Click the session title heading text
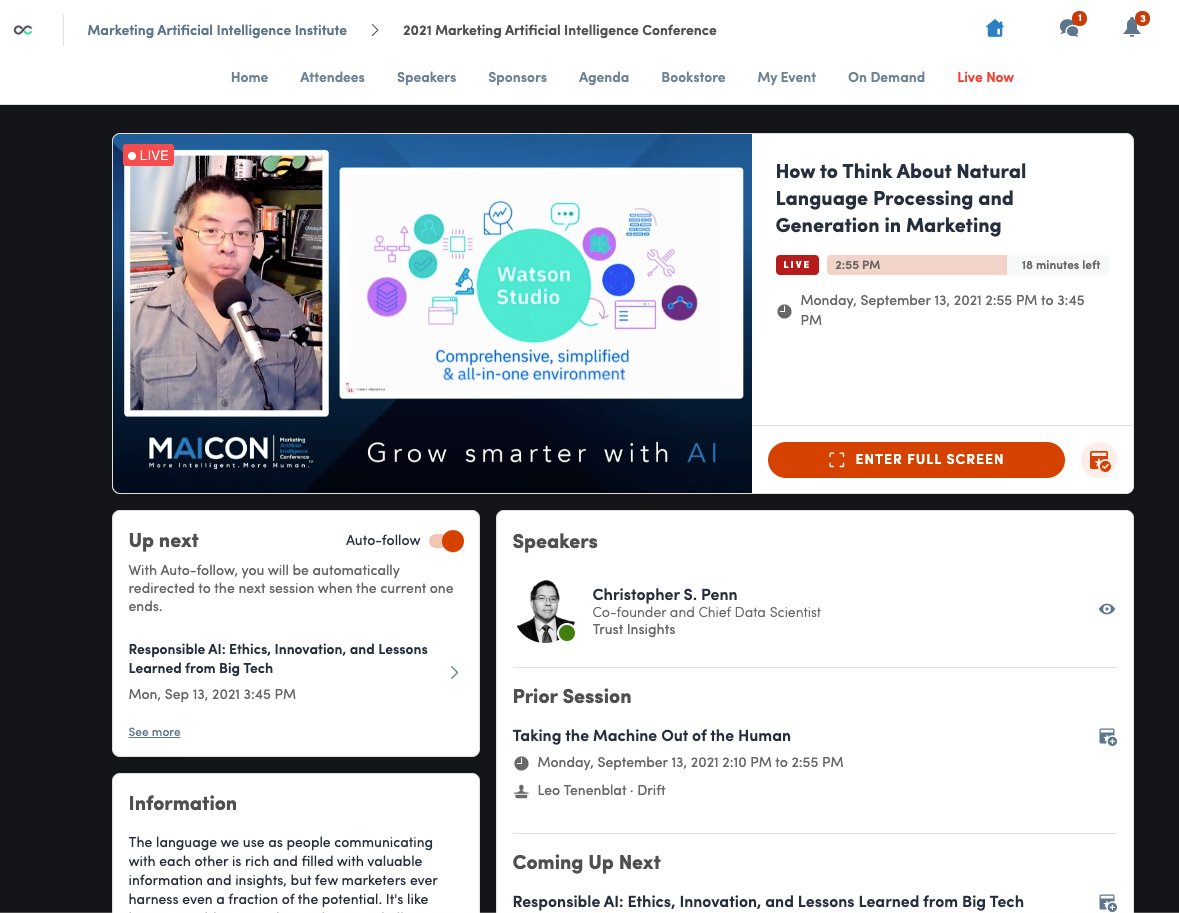 (x=901, y=199)
